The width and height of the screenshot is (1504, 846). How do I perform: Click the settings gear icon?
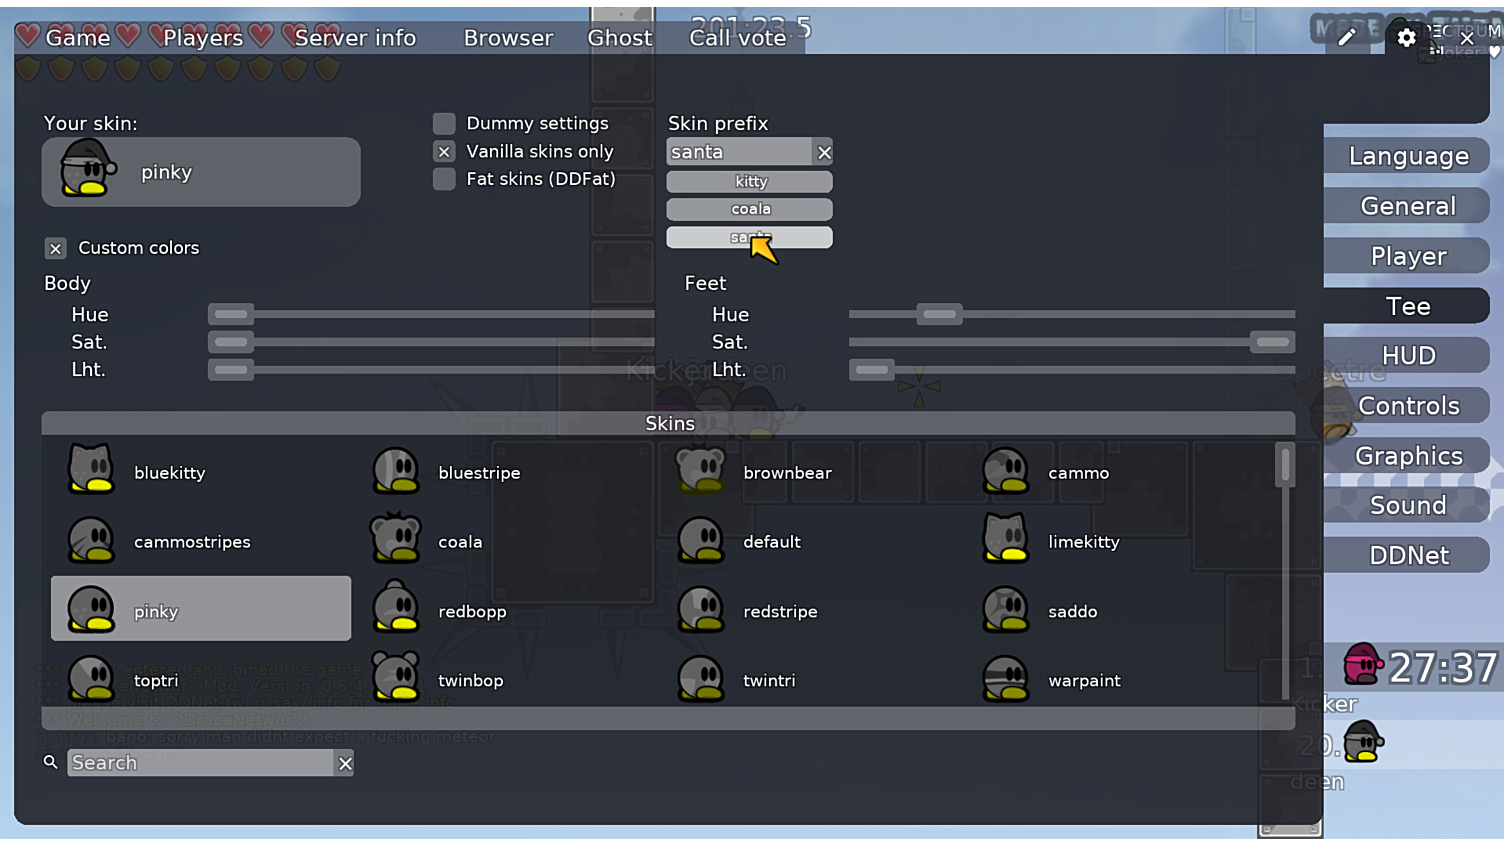[x=1406, y=38]
